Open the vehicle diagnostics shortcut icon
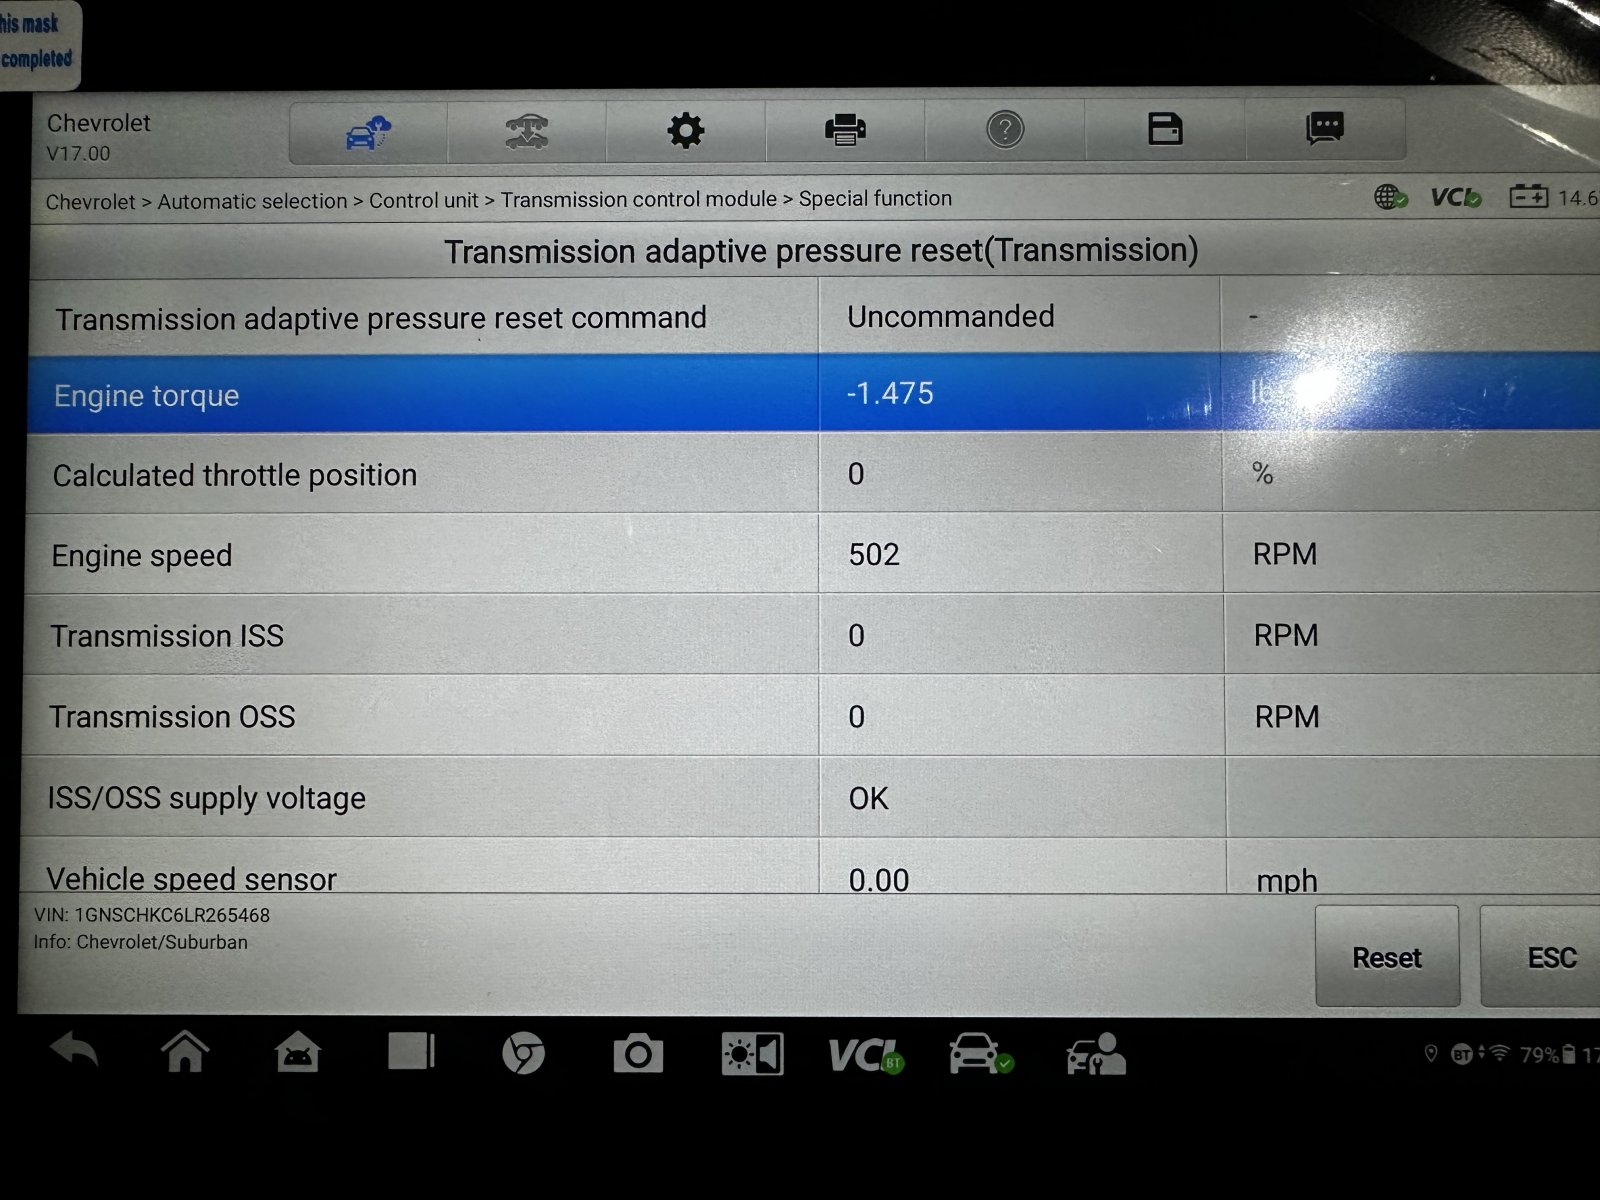1600x1200 pixels. tap(981, 1055)
